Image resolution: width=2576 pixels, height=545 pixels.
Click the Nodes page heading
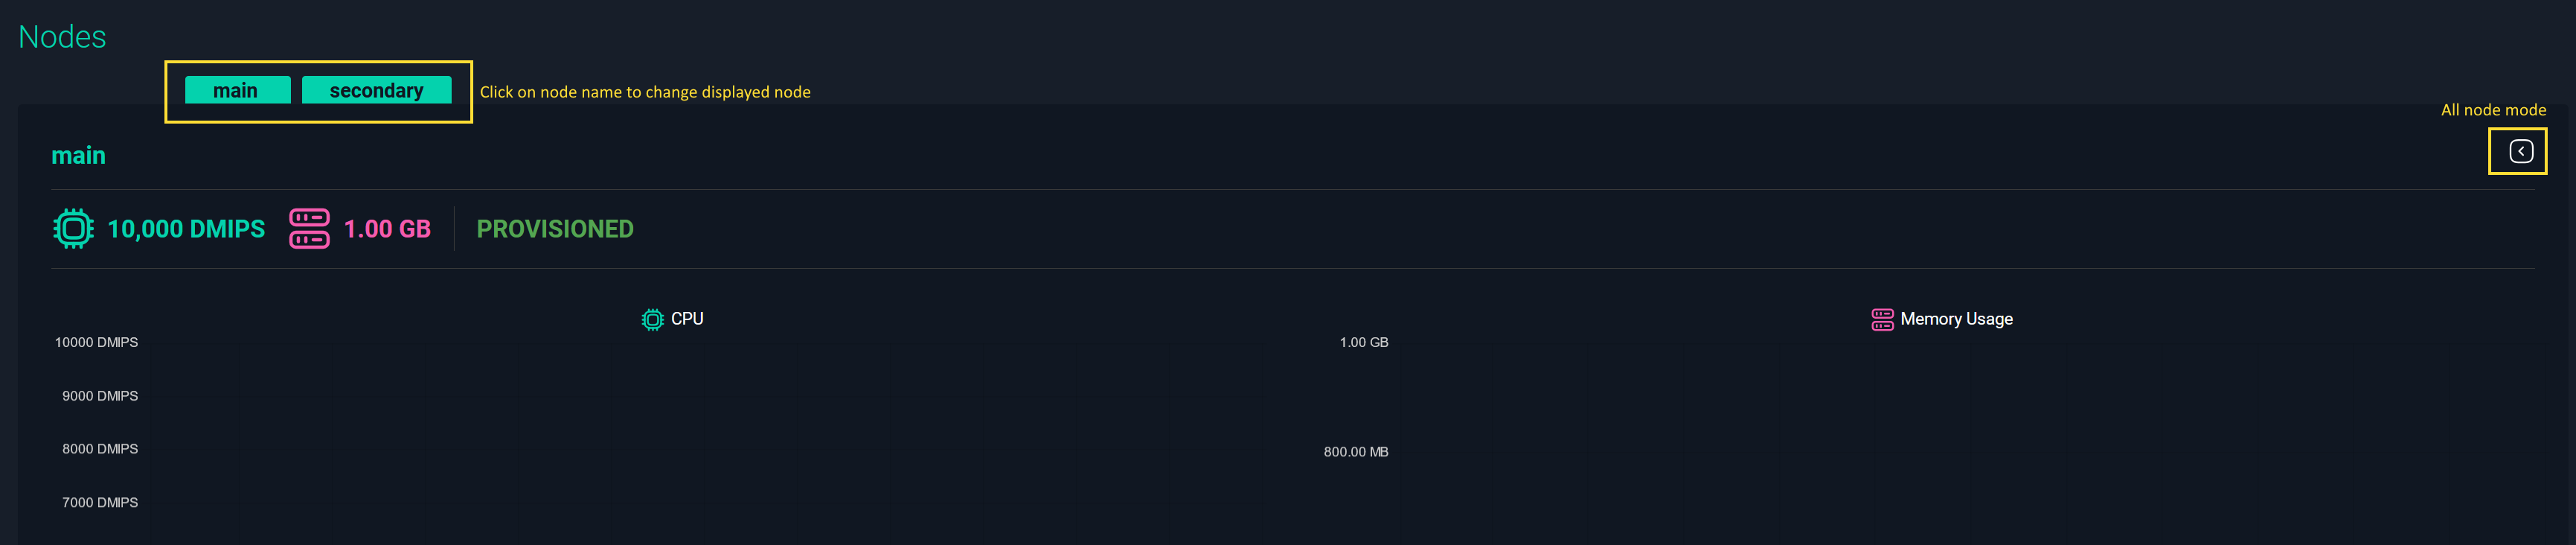click(x=62, y=36)
